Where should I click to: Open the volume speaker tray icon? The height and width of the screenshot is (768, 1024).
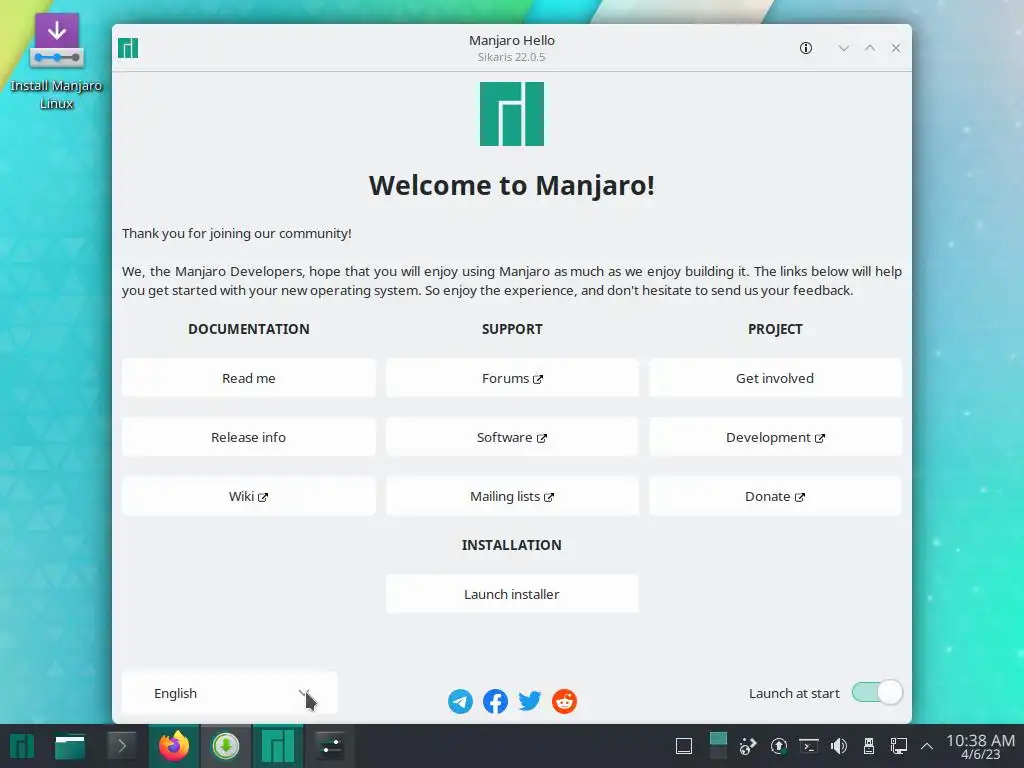(x=839, y=746)
